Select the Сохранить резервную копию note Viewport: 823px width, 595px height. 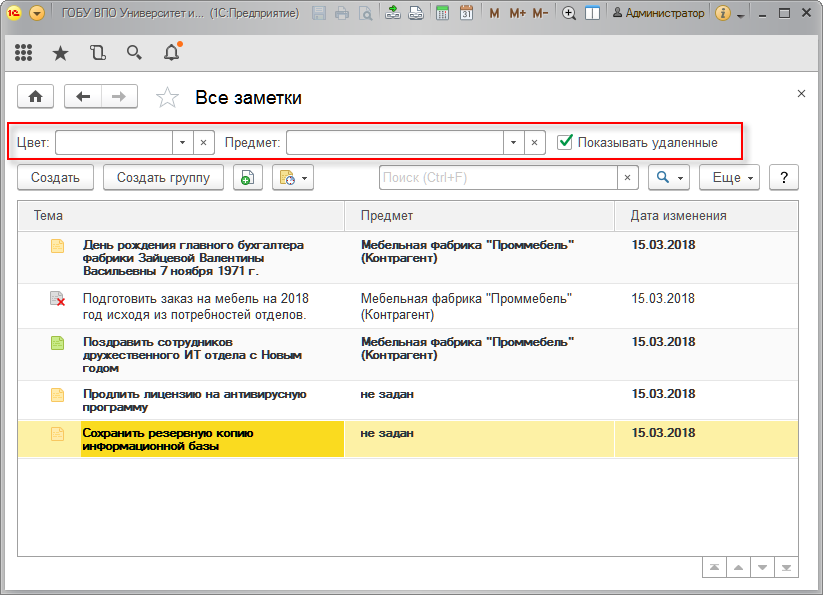[x=408, y=439]
